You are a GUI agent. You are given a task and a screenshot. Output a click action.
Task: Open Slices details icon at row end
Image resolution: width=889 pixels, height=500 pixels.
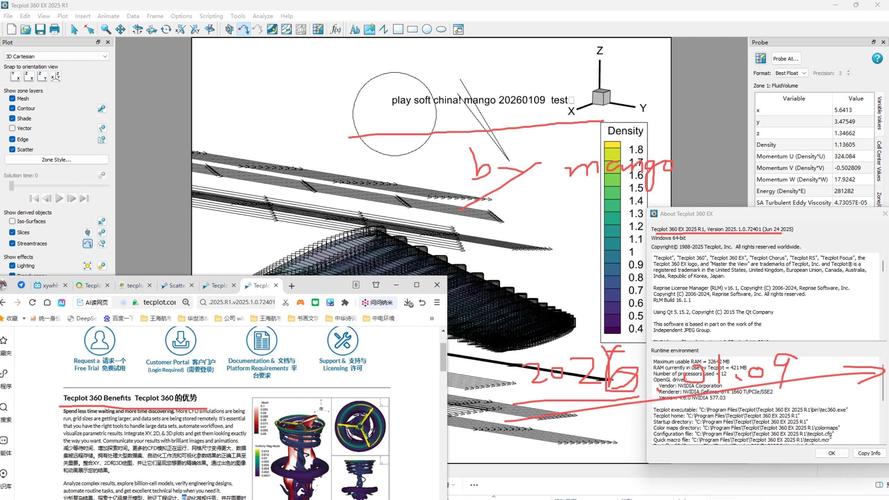coord(101,232)
